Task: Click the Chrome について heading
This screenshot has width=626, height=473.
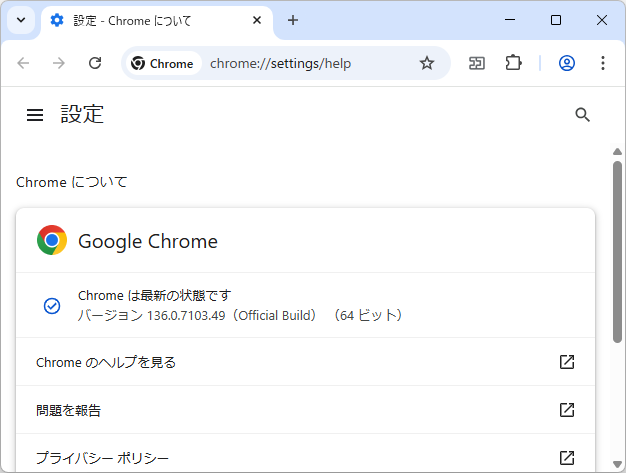Action: [71, 182]
